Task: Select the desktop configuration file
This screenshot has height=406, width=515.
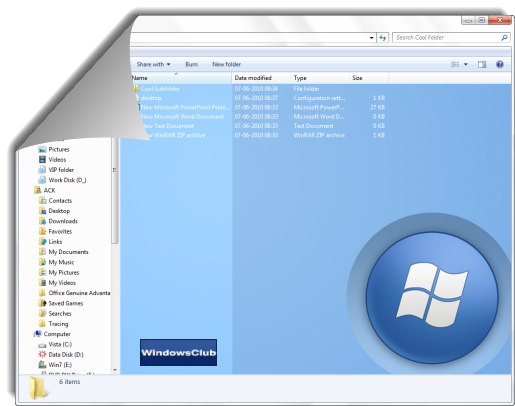Action: (x=151, y=98)
